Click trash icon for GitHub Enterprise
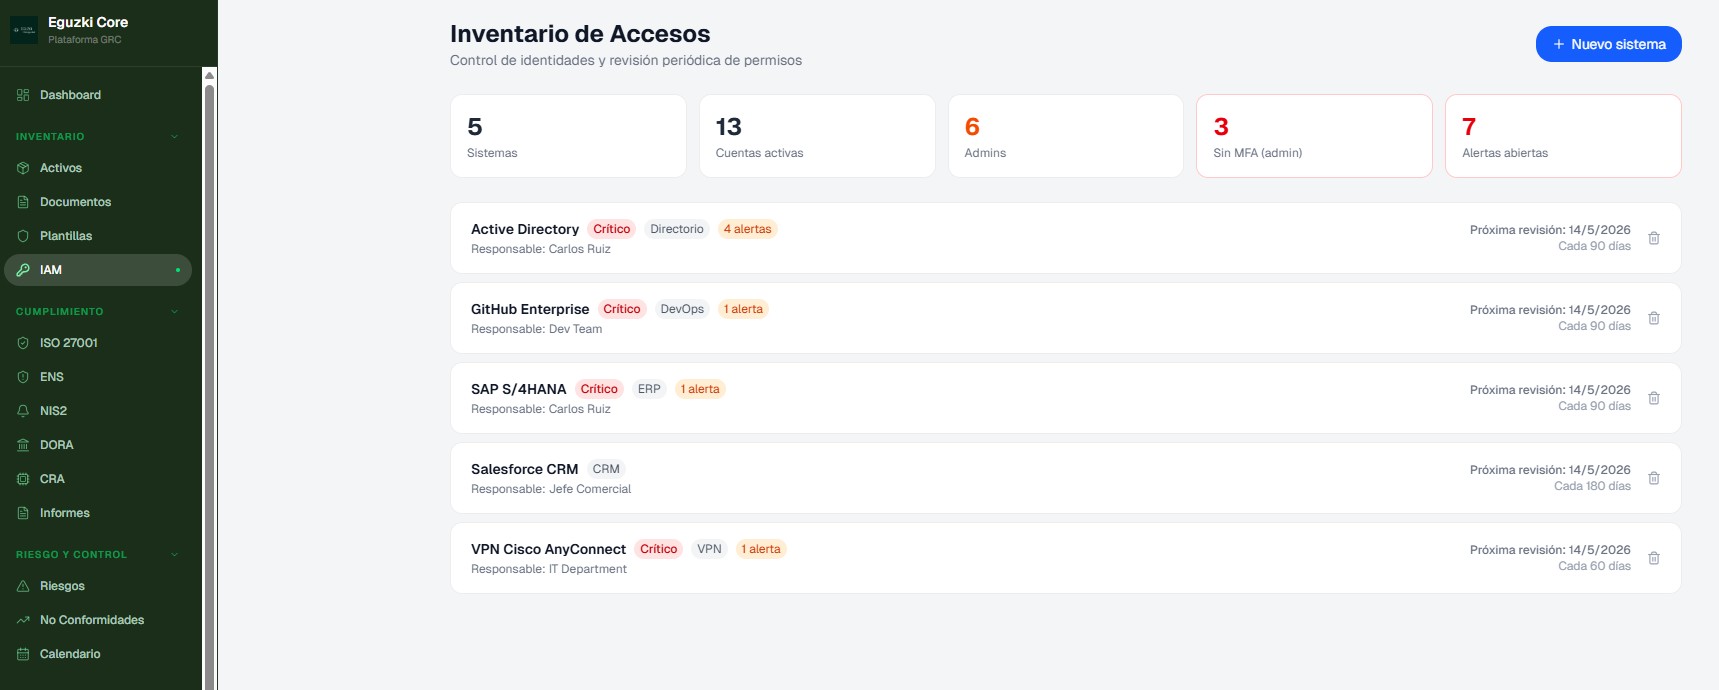This screenshot has width=1719, height=690. coord(1653,318)
